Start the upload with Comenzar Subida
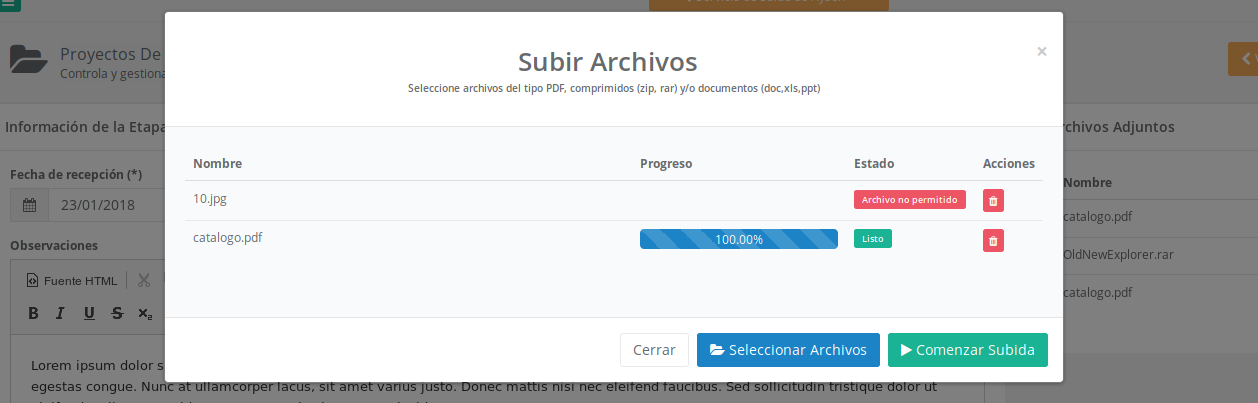 click(967, 350)
